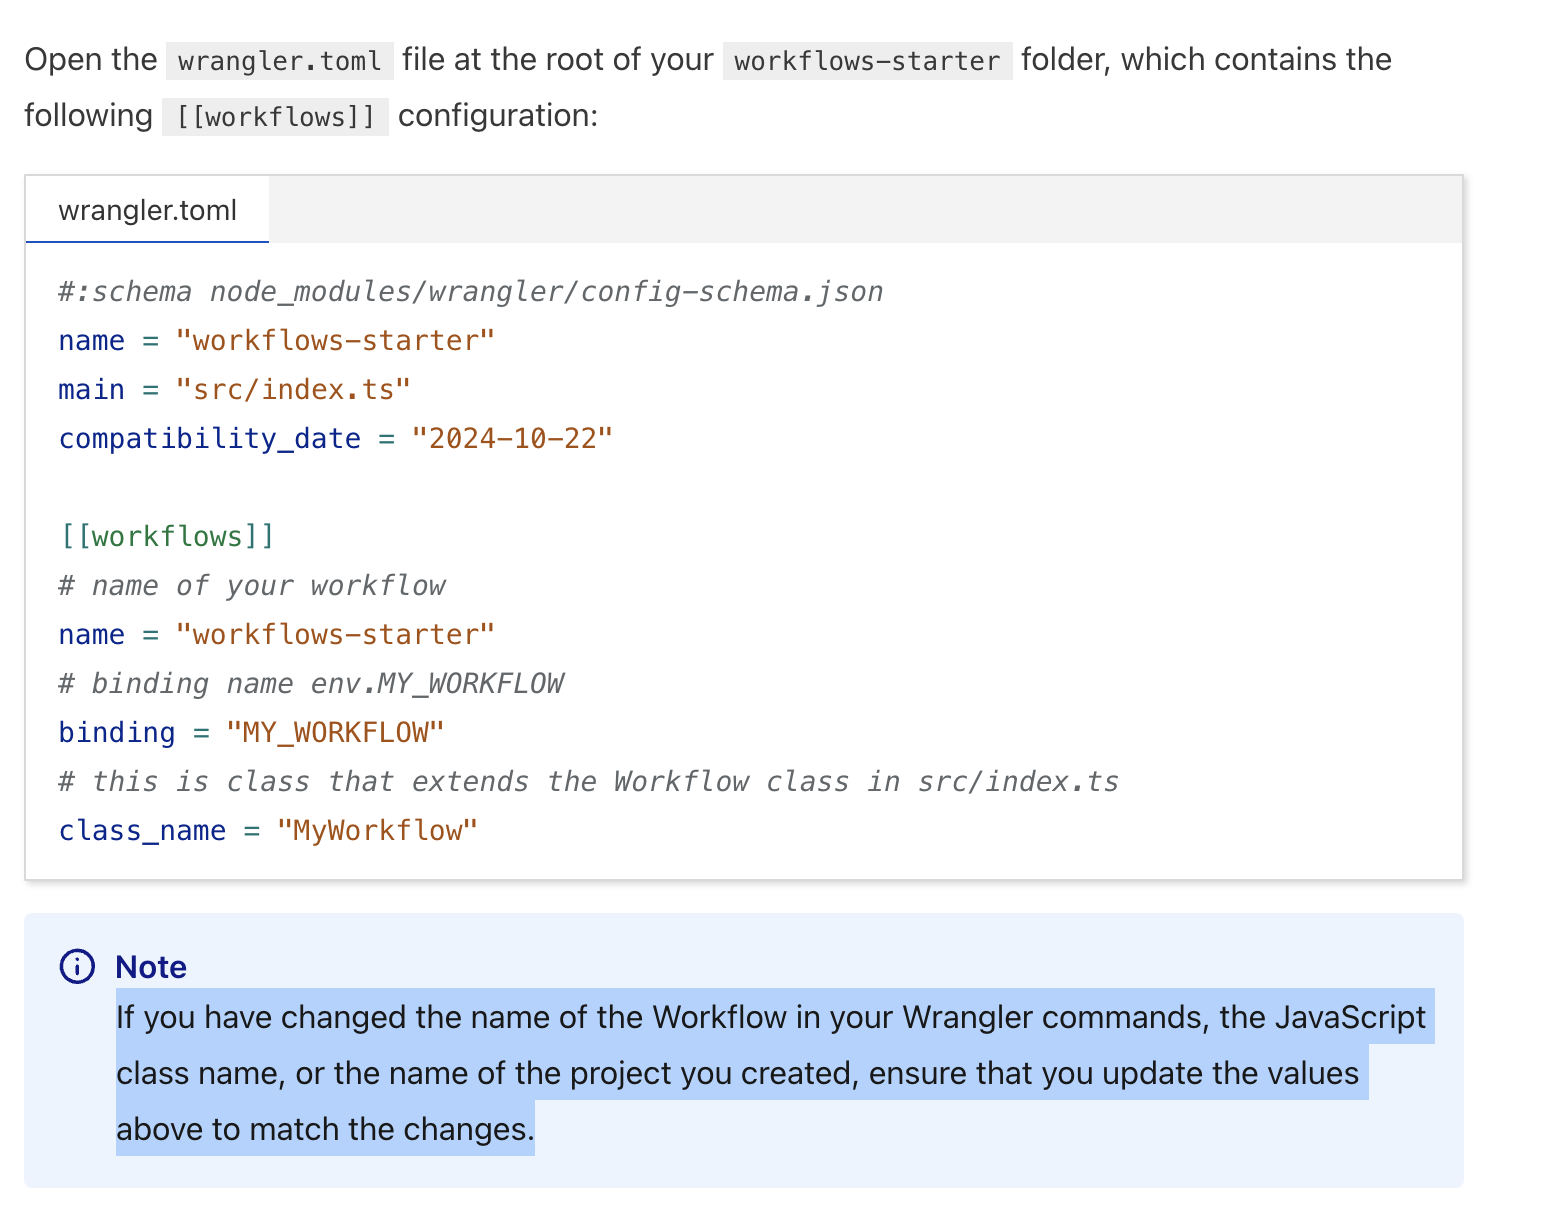Image resolution: width=1566 pixels, height=1208 pixels.
Task: Click the #:schema comment line
Action: (470, 292)
